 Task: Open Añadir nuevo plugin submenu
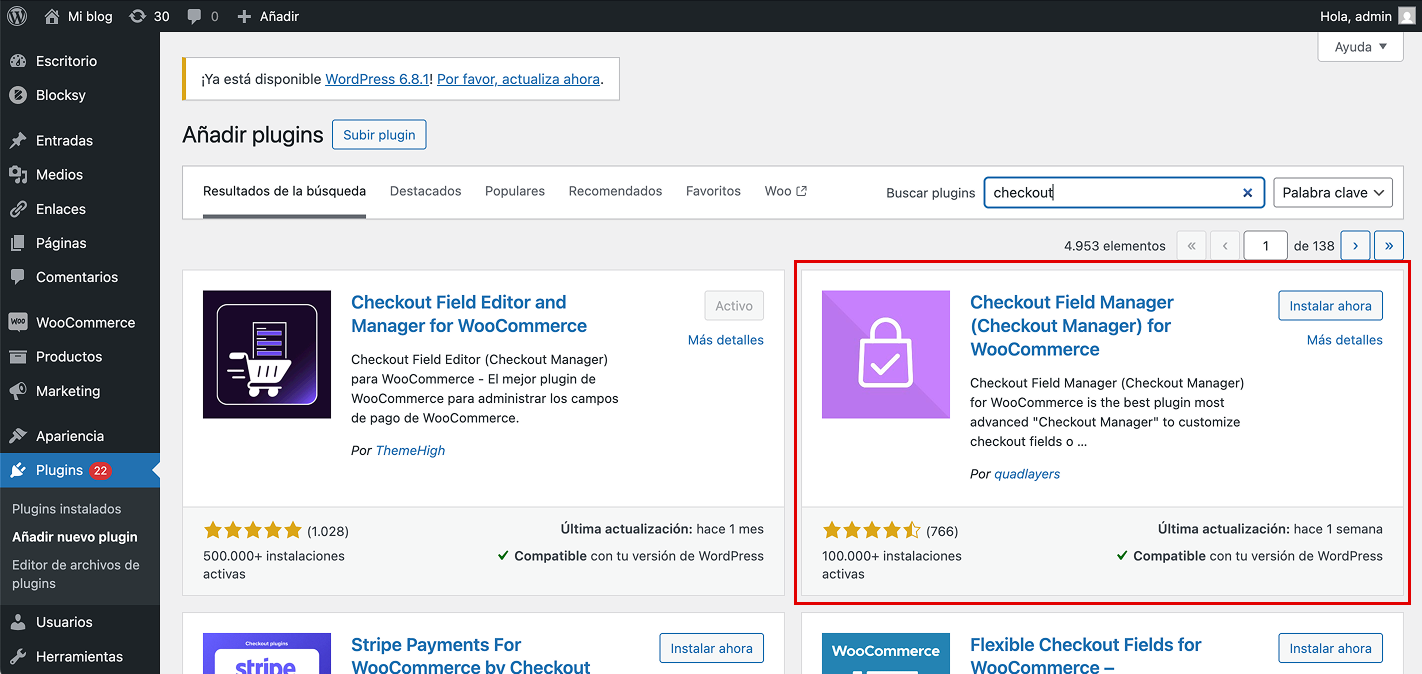pyautogui.click(x=75, y=537)
